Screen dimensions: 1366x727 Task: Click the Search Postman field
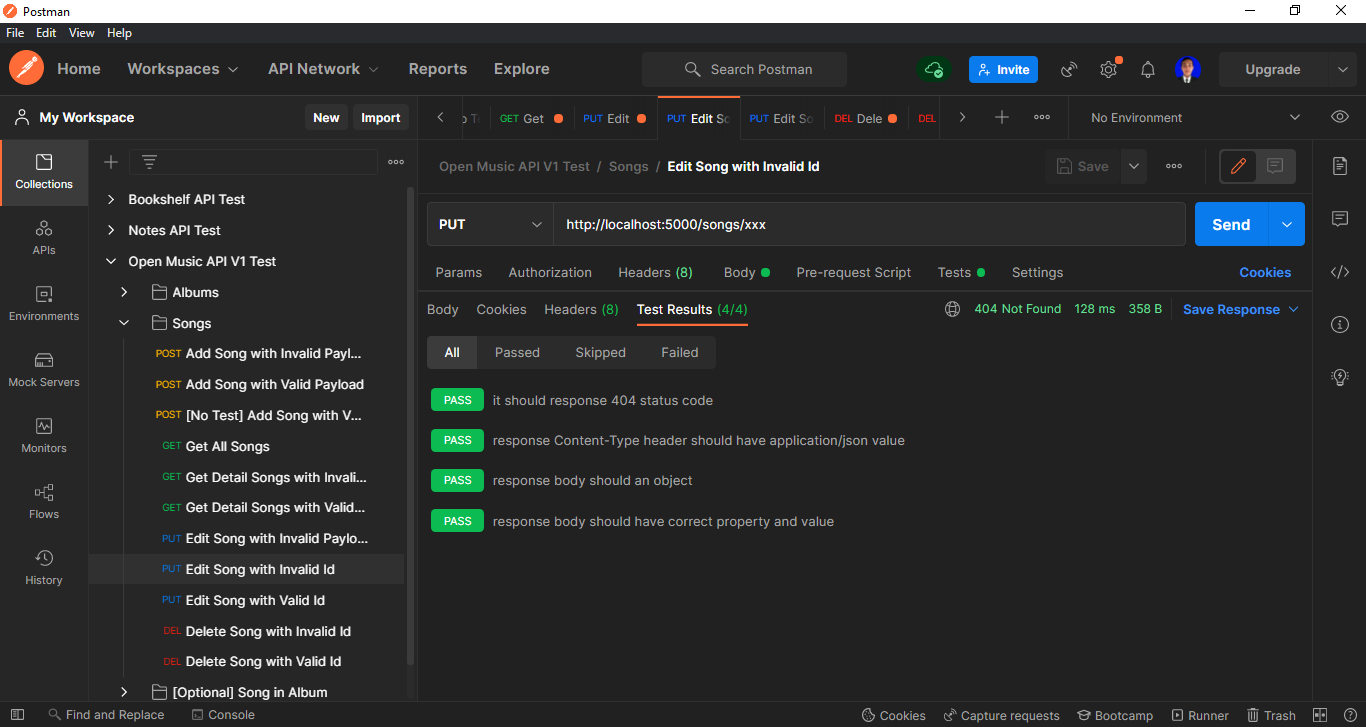pos(744,69)
